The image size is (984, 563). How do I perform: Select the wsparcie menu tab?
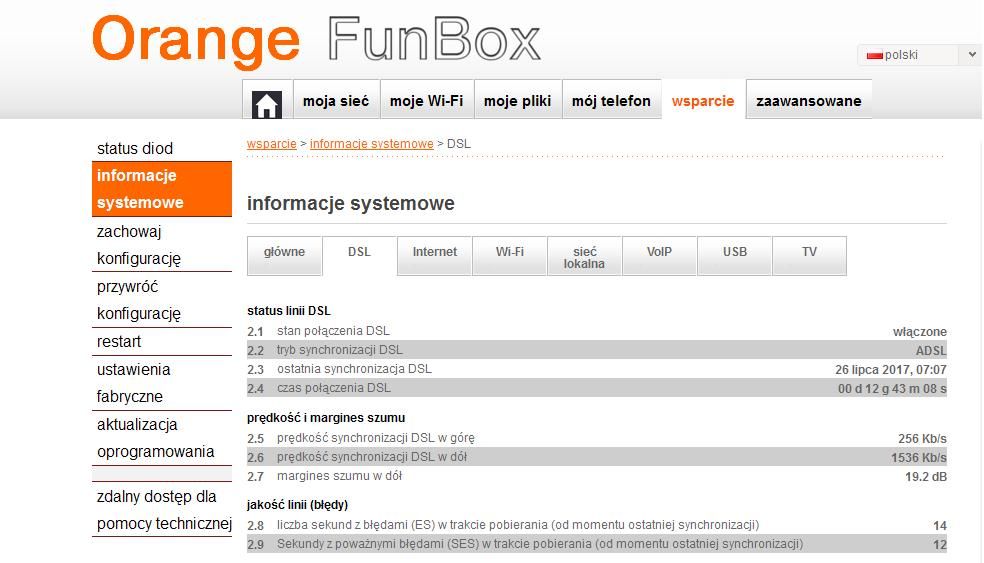pyautogui.click(x=703, y=100)
